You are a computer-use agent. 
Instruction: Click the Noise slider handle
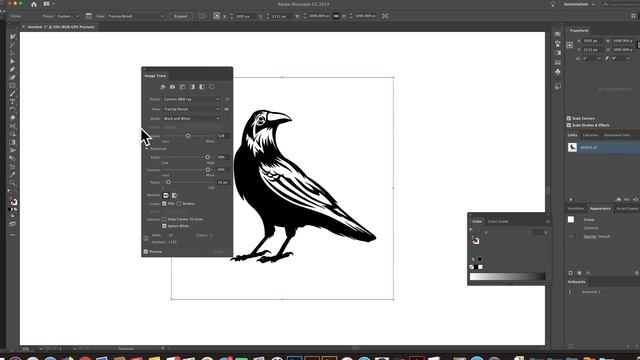pyautogui.click(x=168, y=182)
